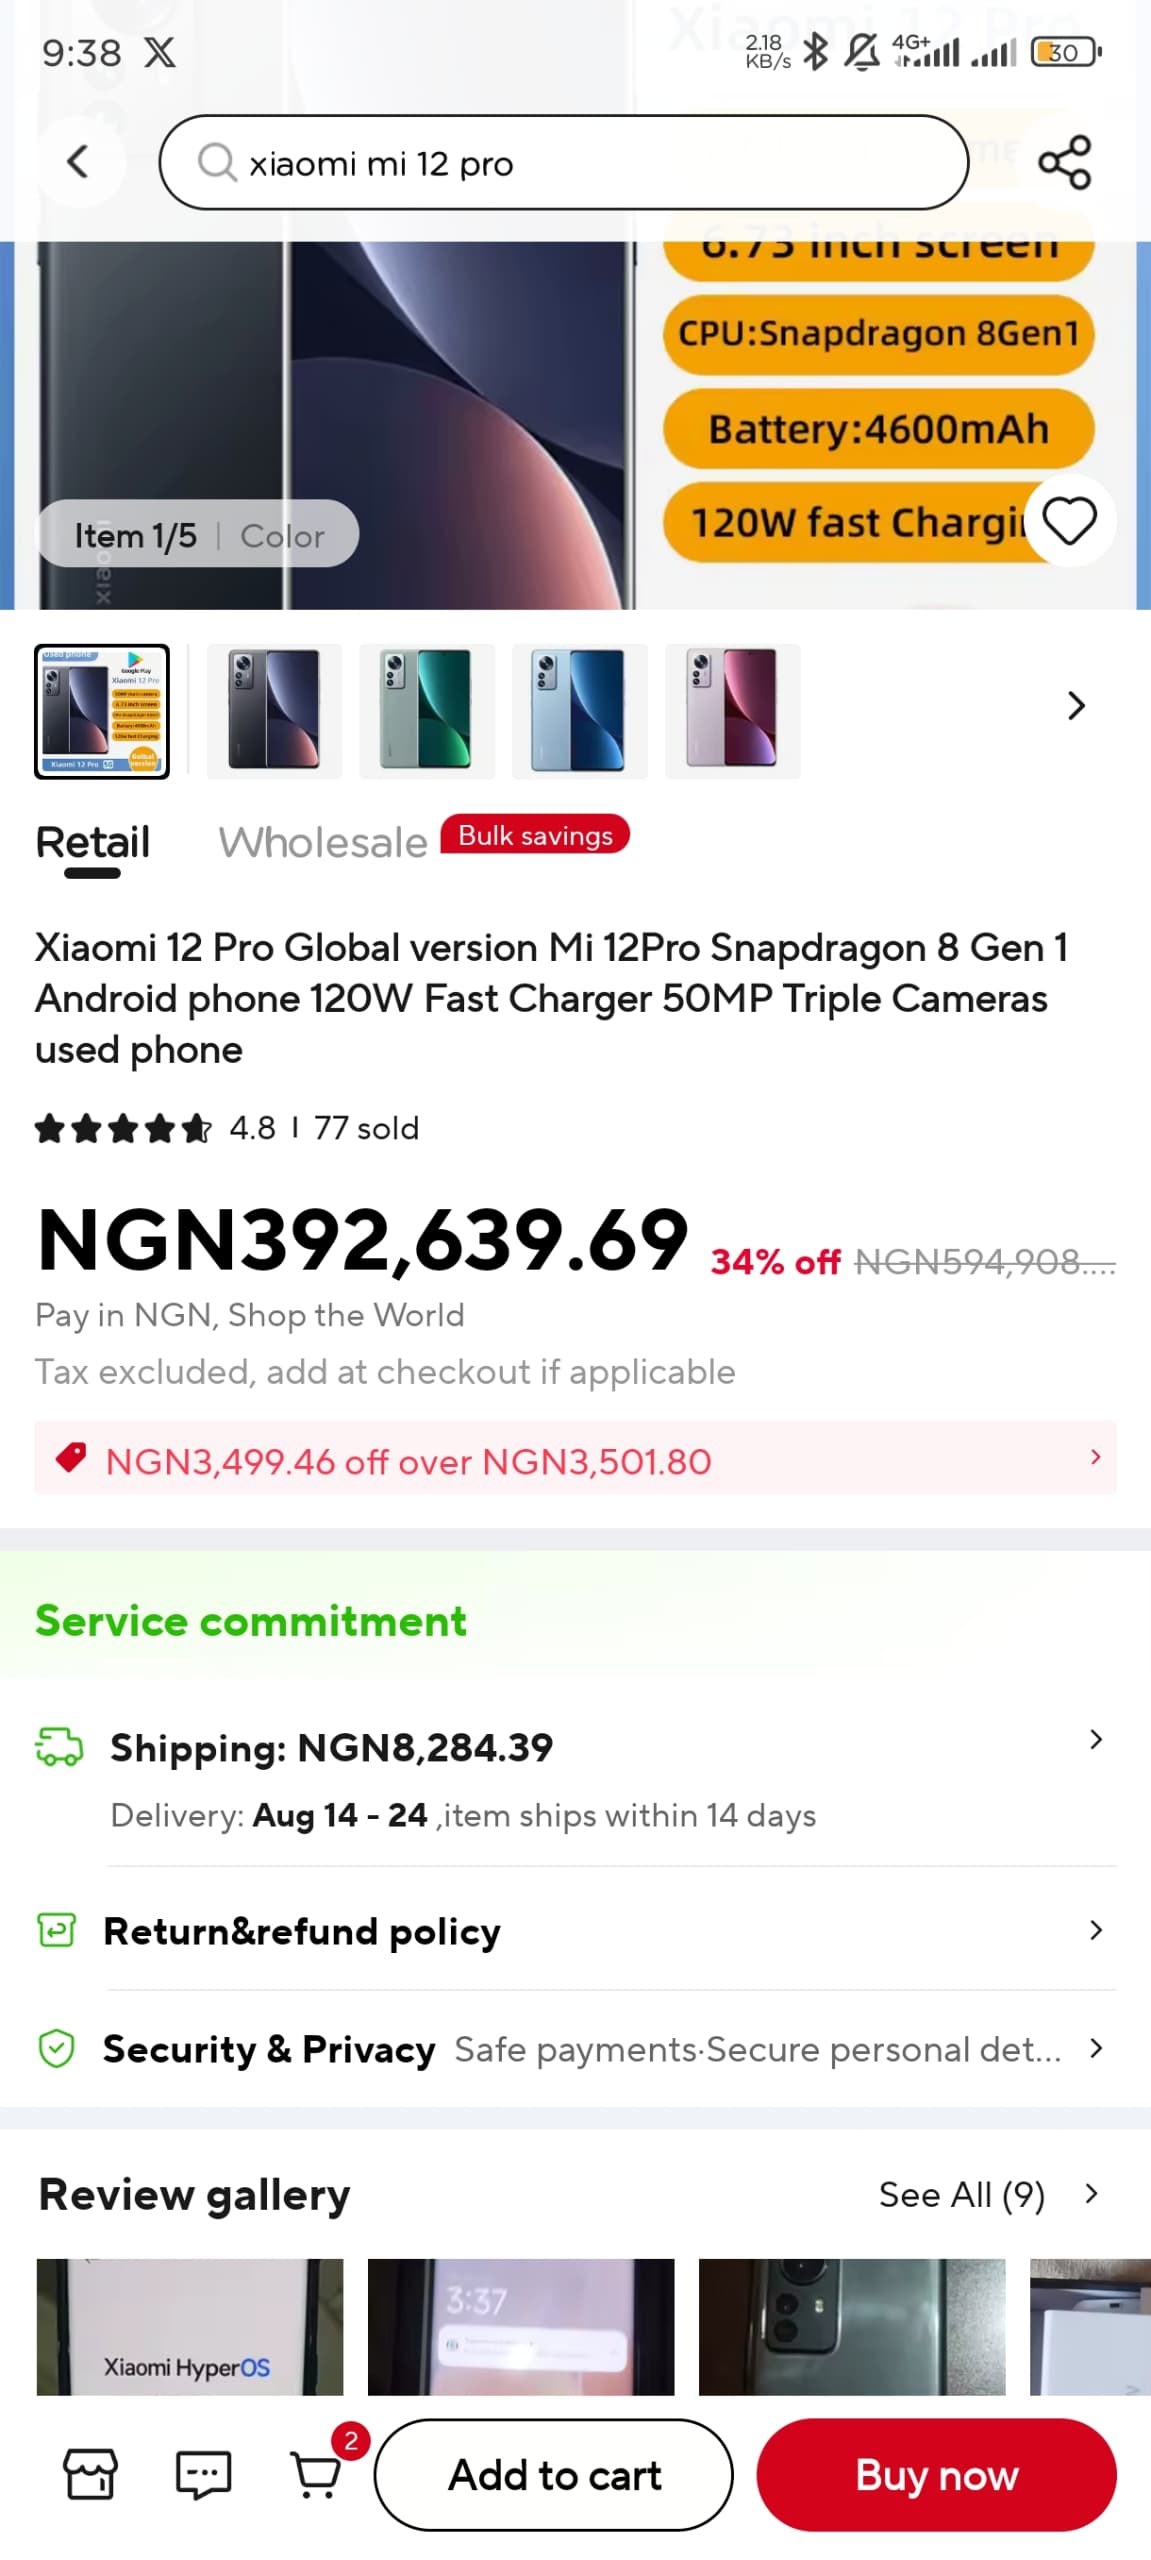Tap the back arrow icon
The height and width of the screenshot is (2560, 1151).
(x=78, y=162)
